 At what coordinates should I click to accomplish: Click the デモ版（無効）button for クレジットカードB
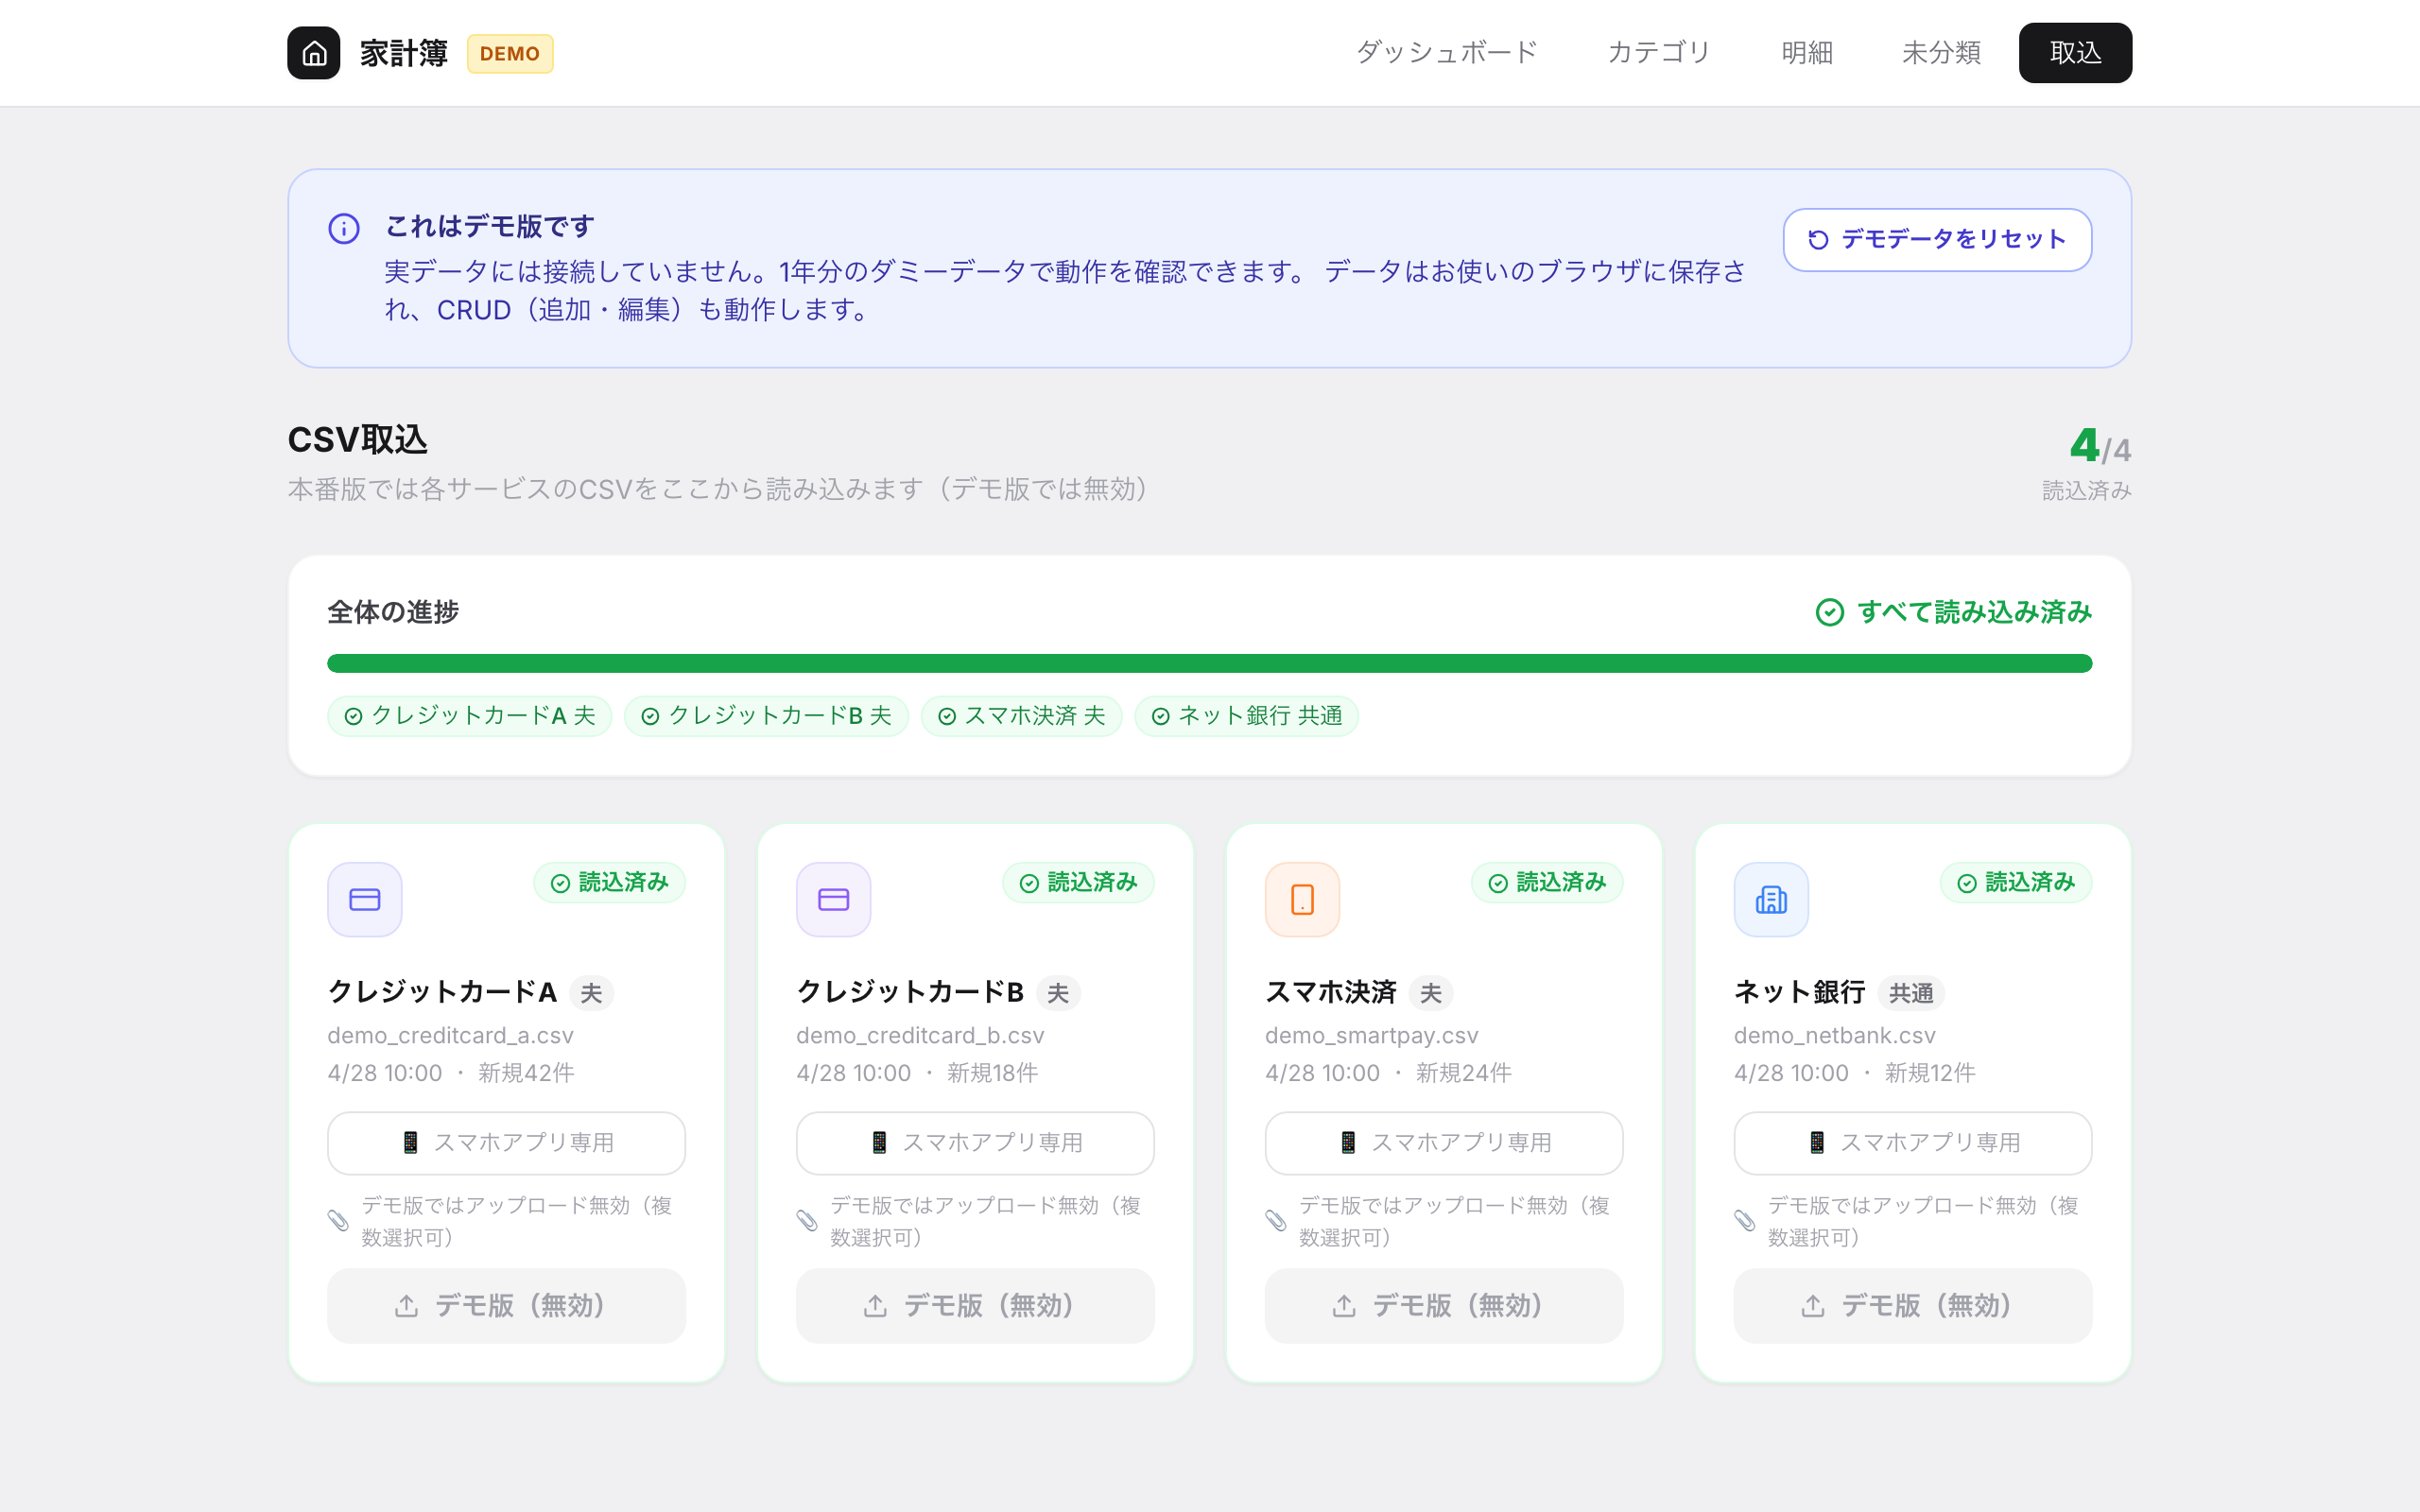pos(975,1306)
